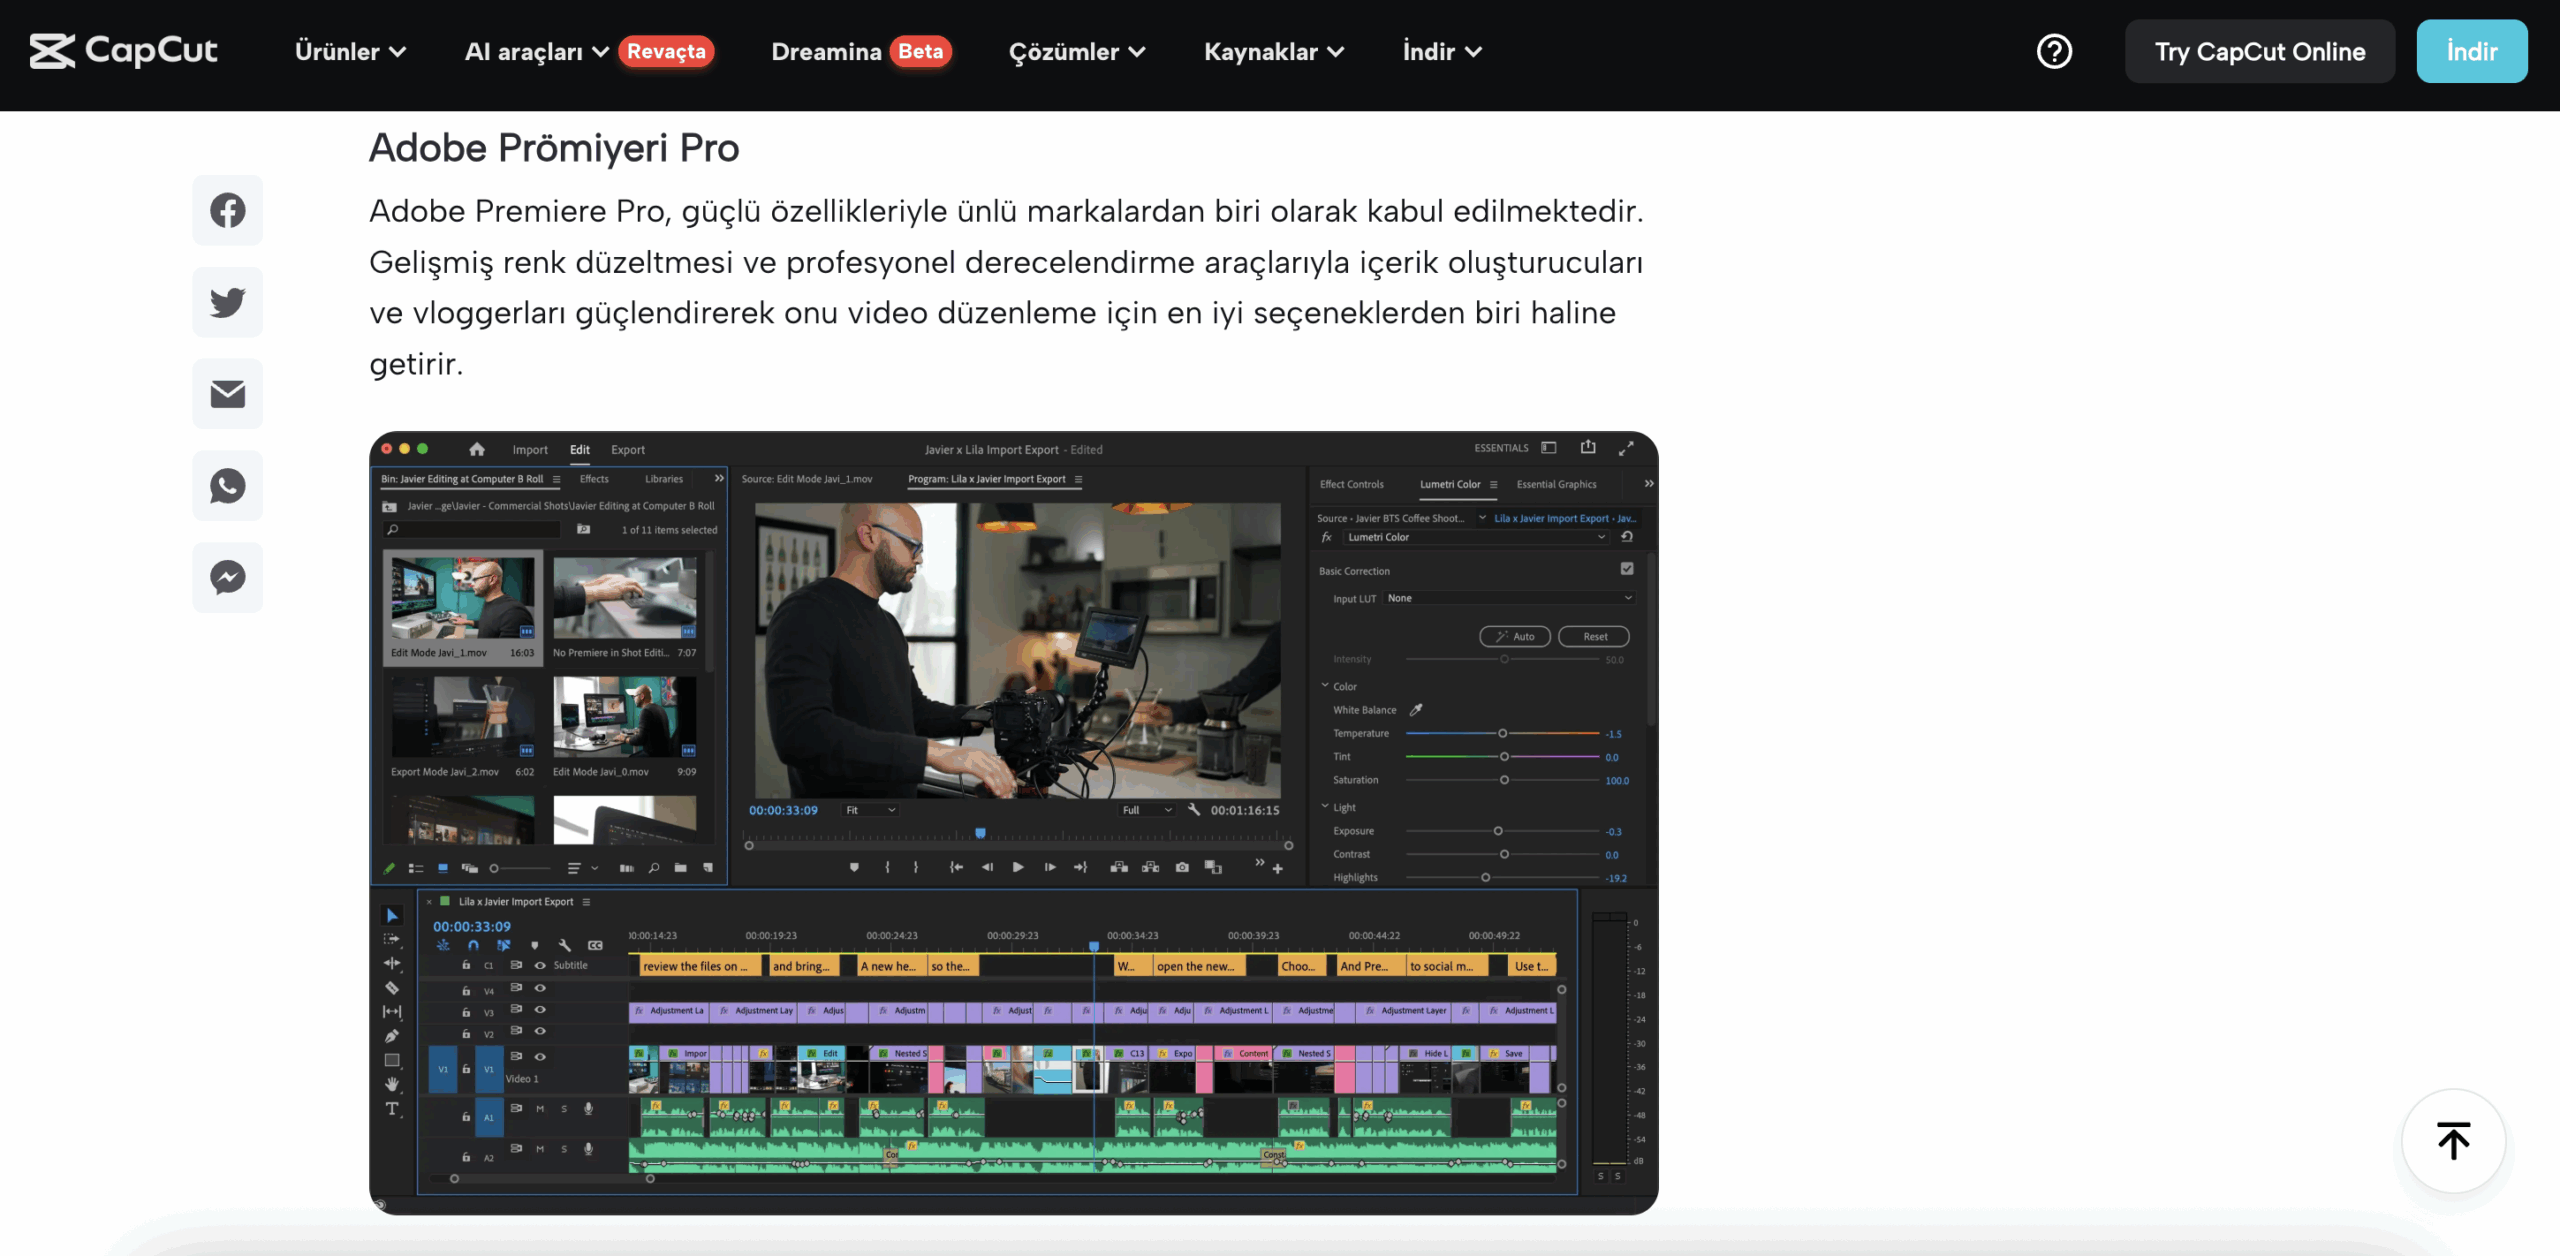Open the Full playback resolution dropdown
The height and width of the screenshot is (1256, 2560).
point(1146,810)
